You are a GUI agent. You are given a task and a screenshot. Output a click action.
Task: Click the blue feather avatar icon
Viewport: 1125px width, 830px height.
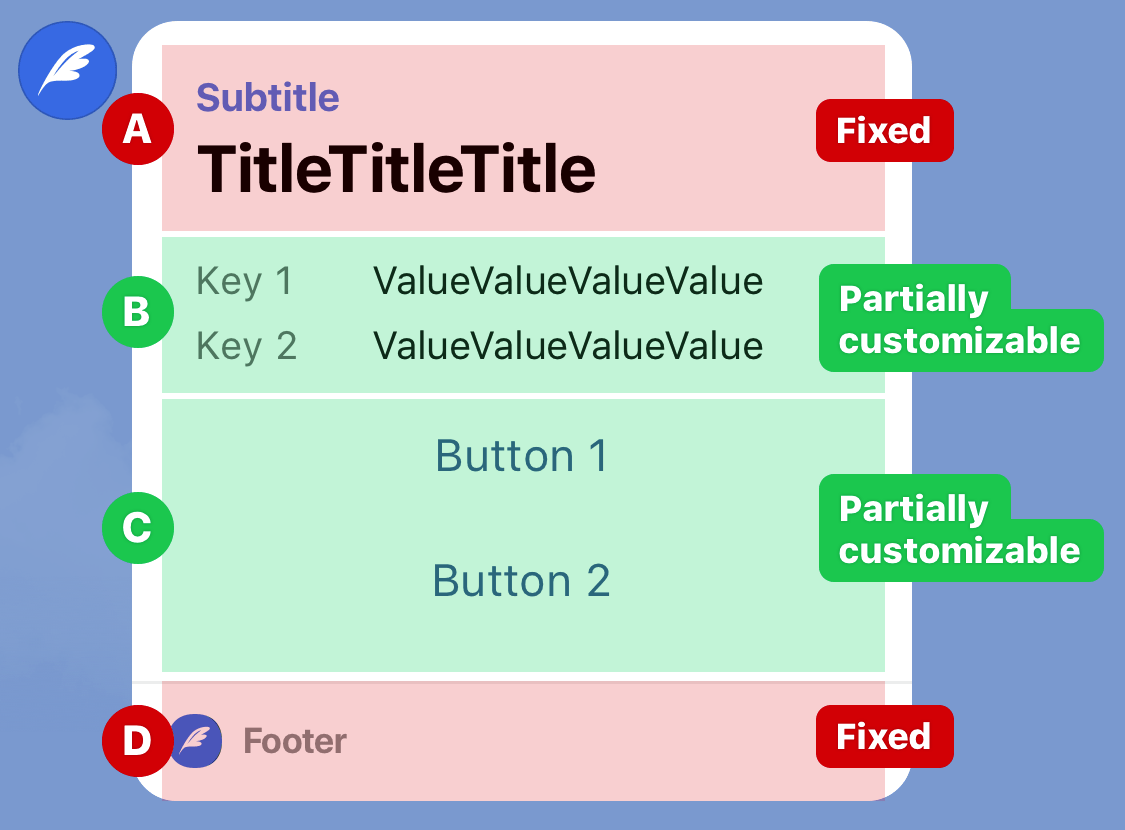pyautogui.click(x=67, y=70)
